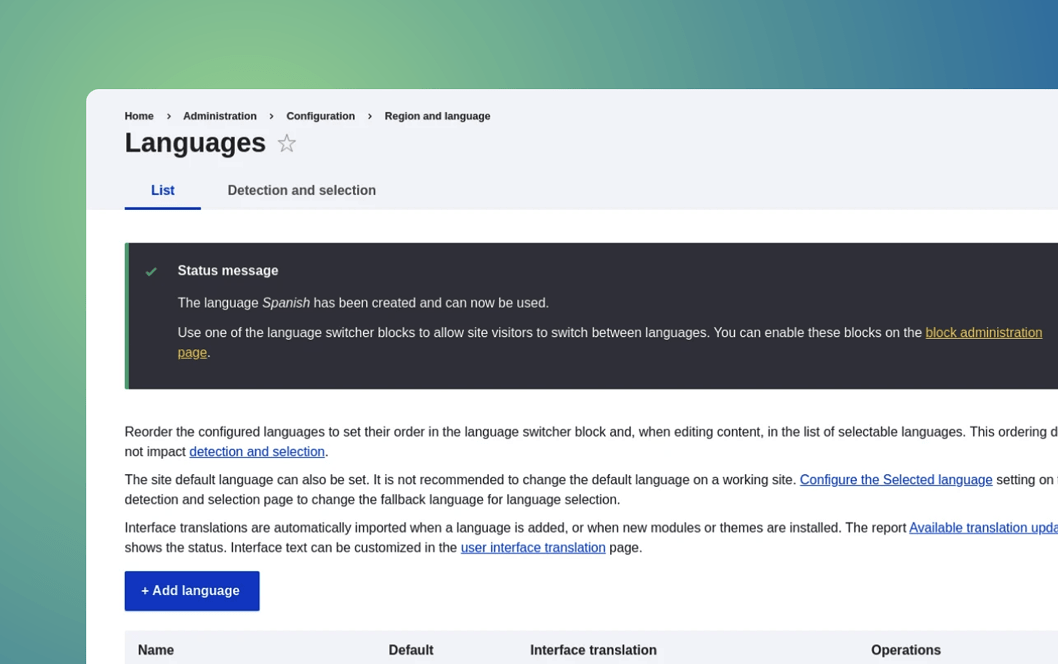1058x664 pixels.
Task: Visit the user interface translation link
Action: coord(533,548)
